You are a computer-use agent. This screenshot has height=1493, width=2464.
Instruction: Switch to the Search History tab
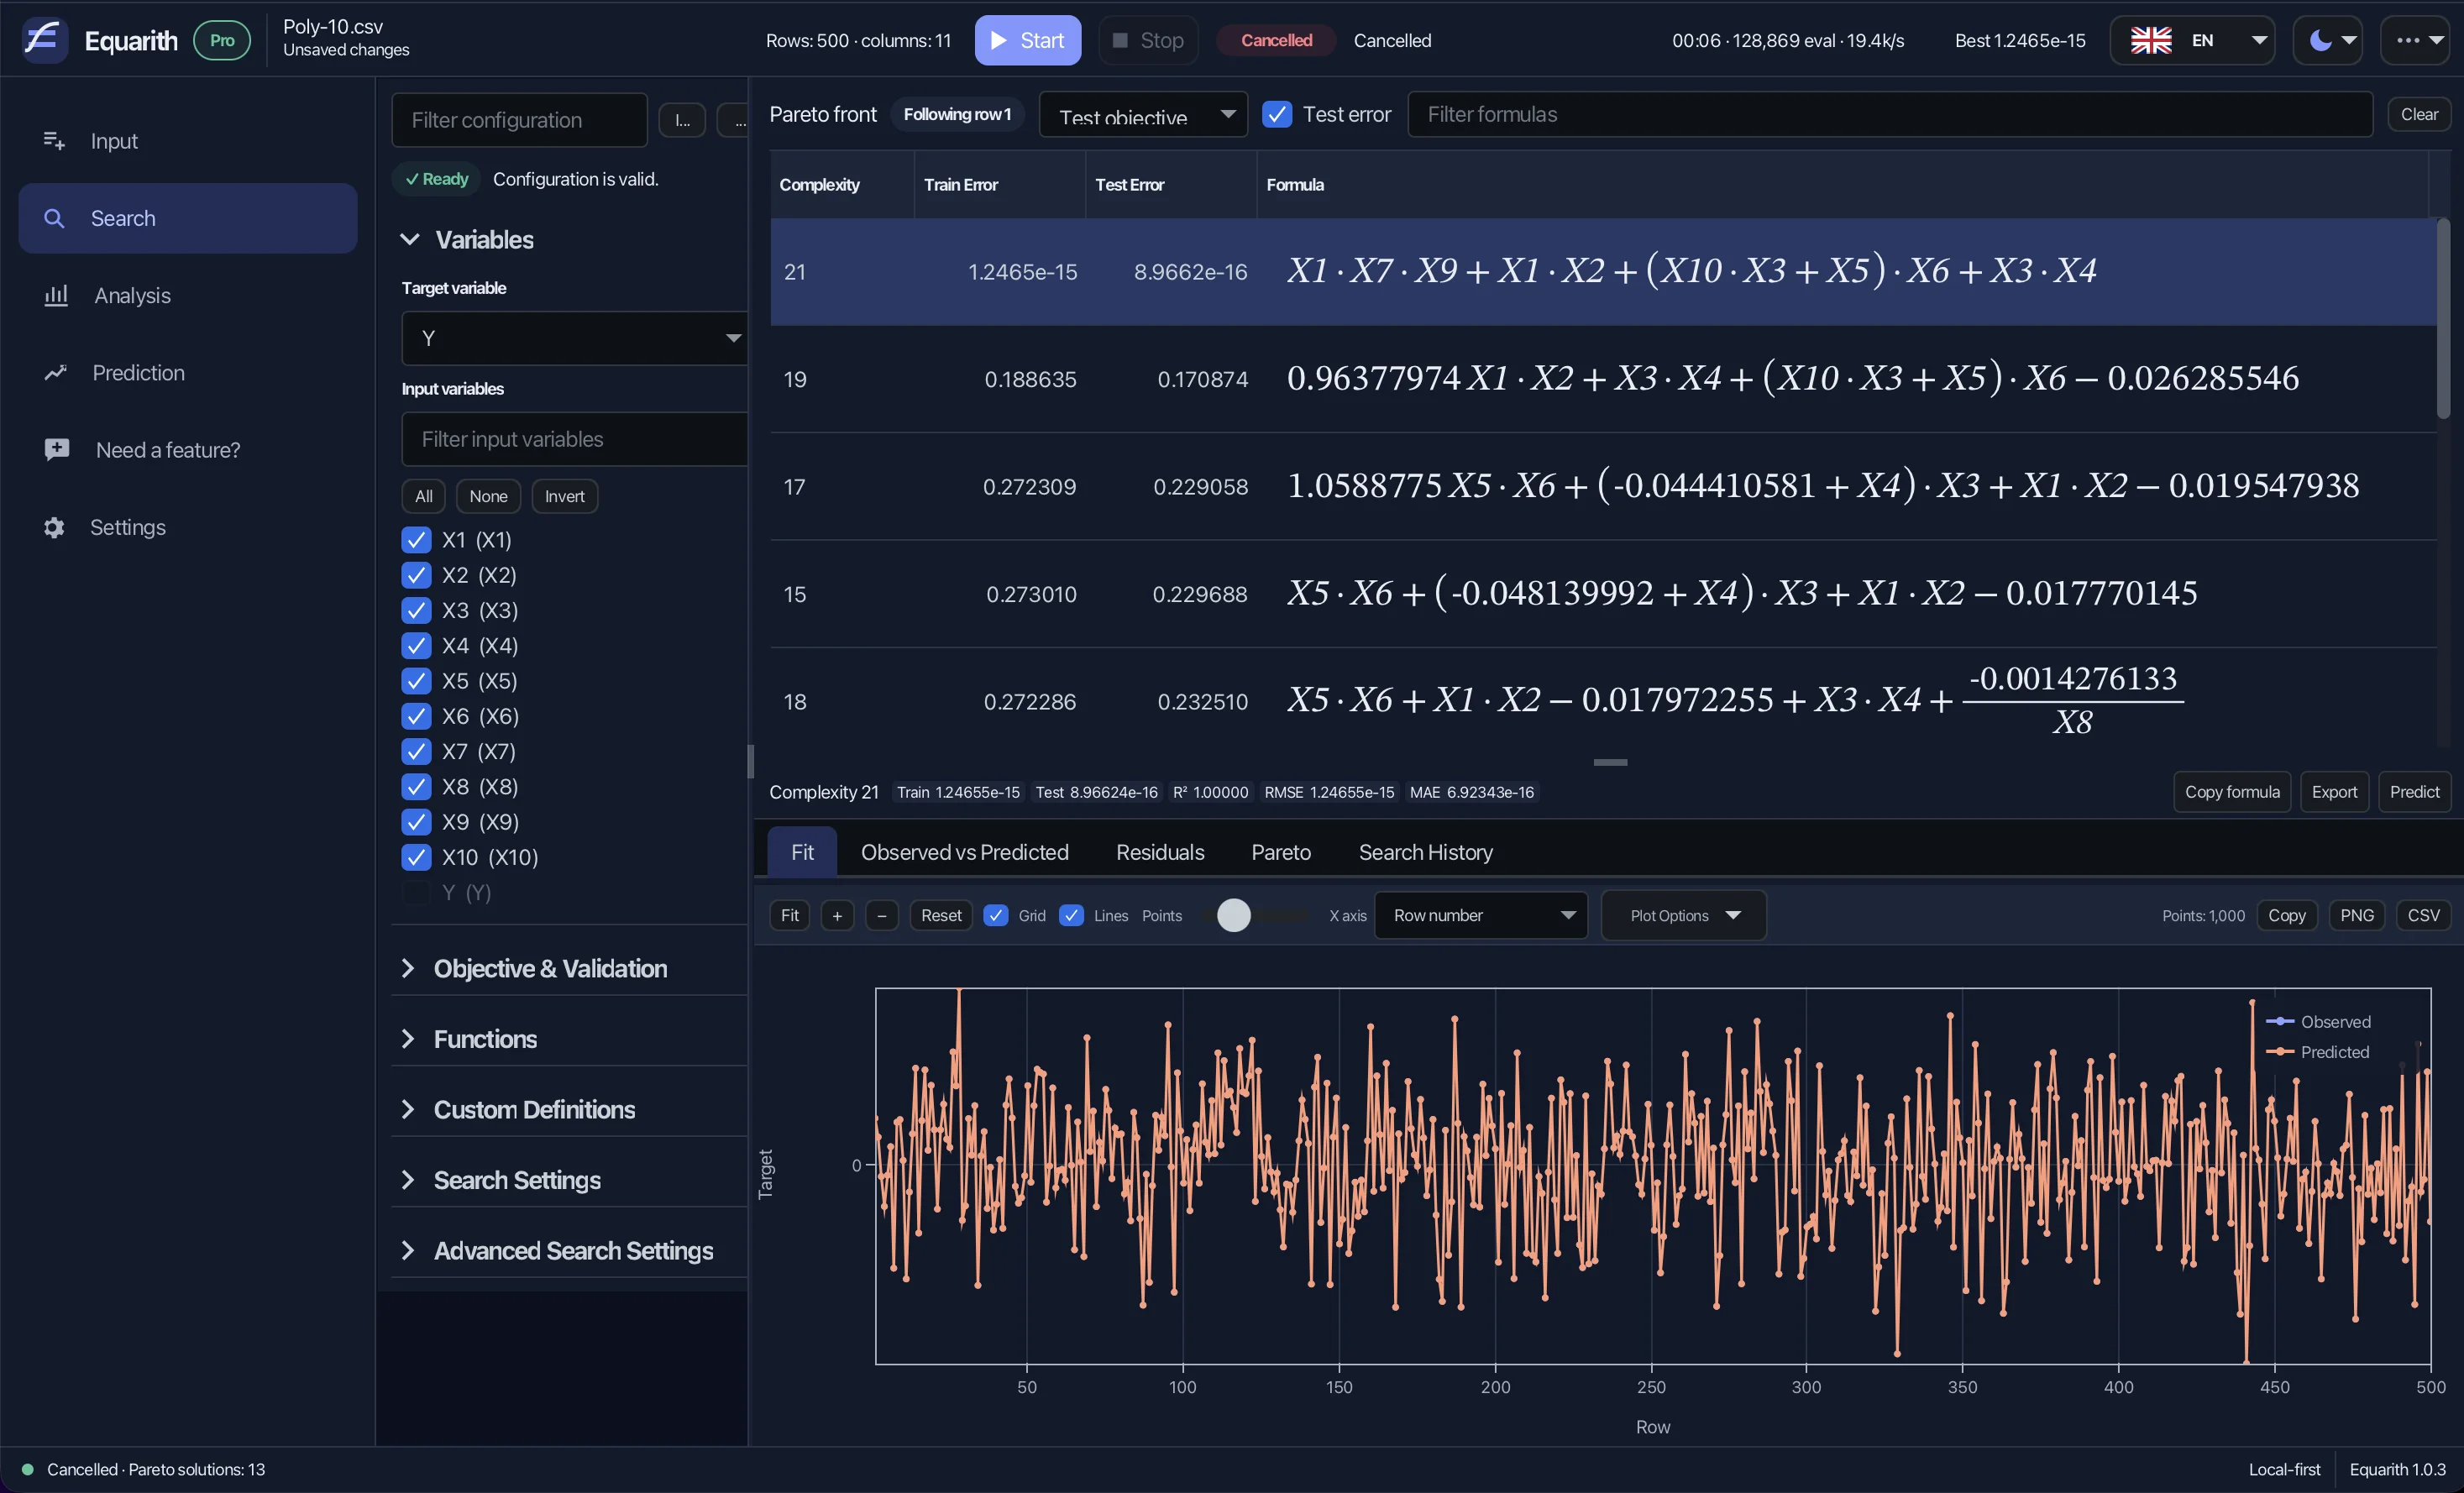1425,852
